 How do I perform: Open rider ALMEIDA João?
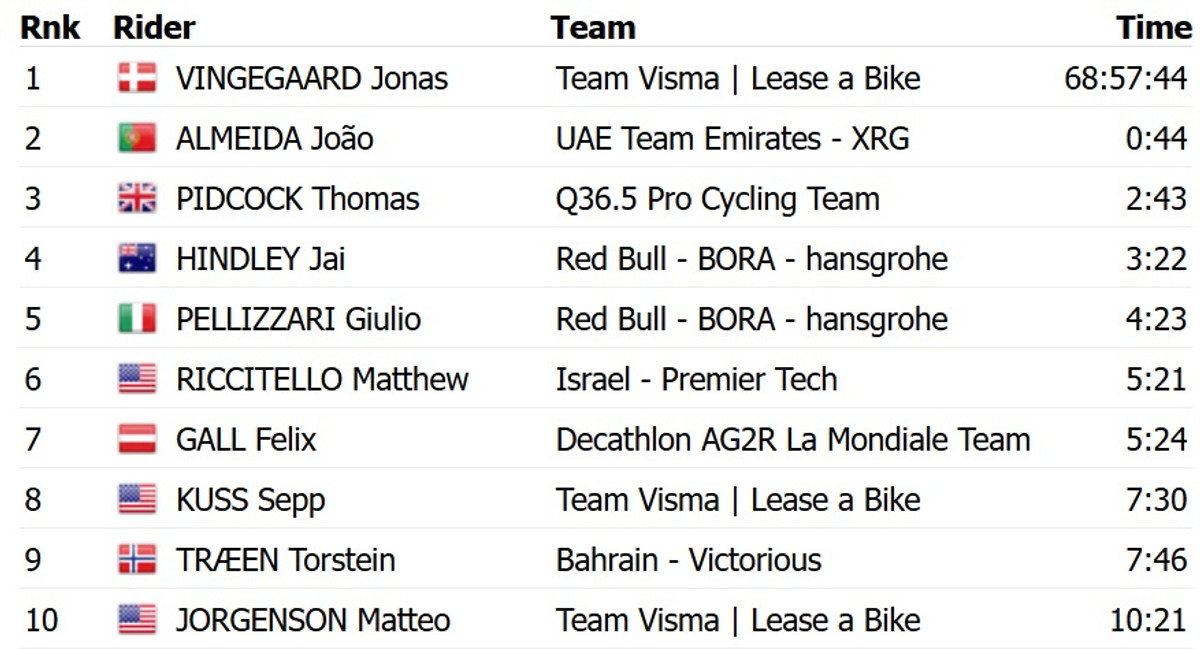tap(274, 138)
